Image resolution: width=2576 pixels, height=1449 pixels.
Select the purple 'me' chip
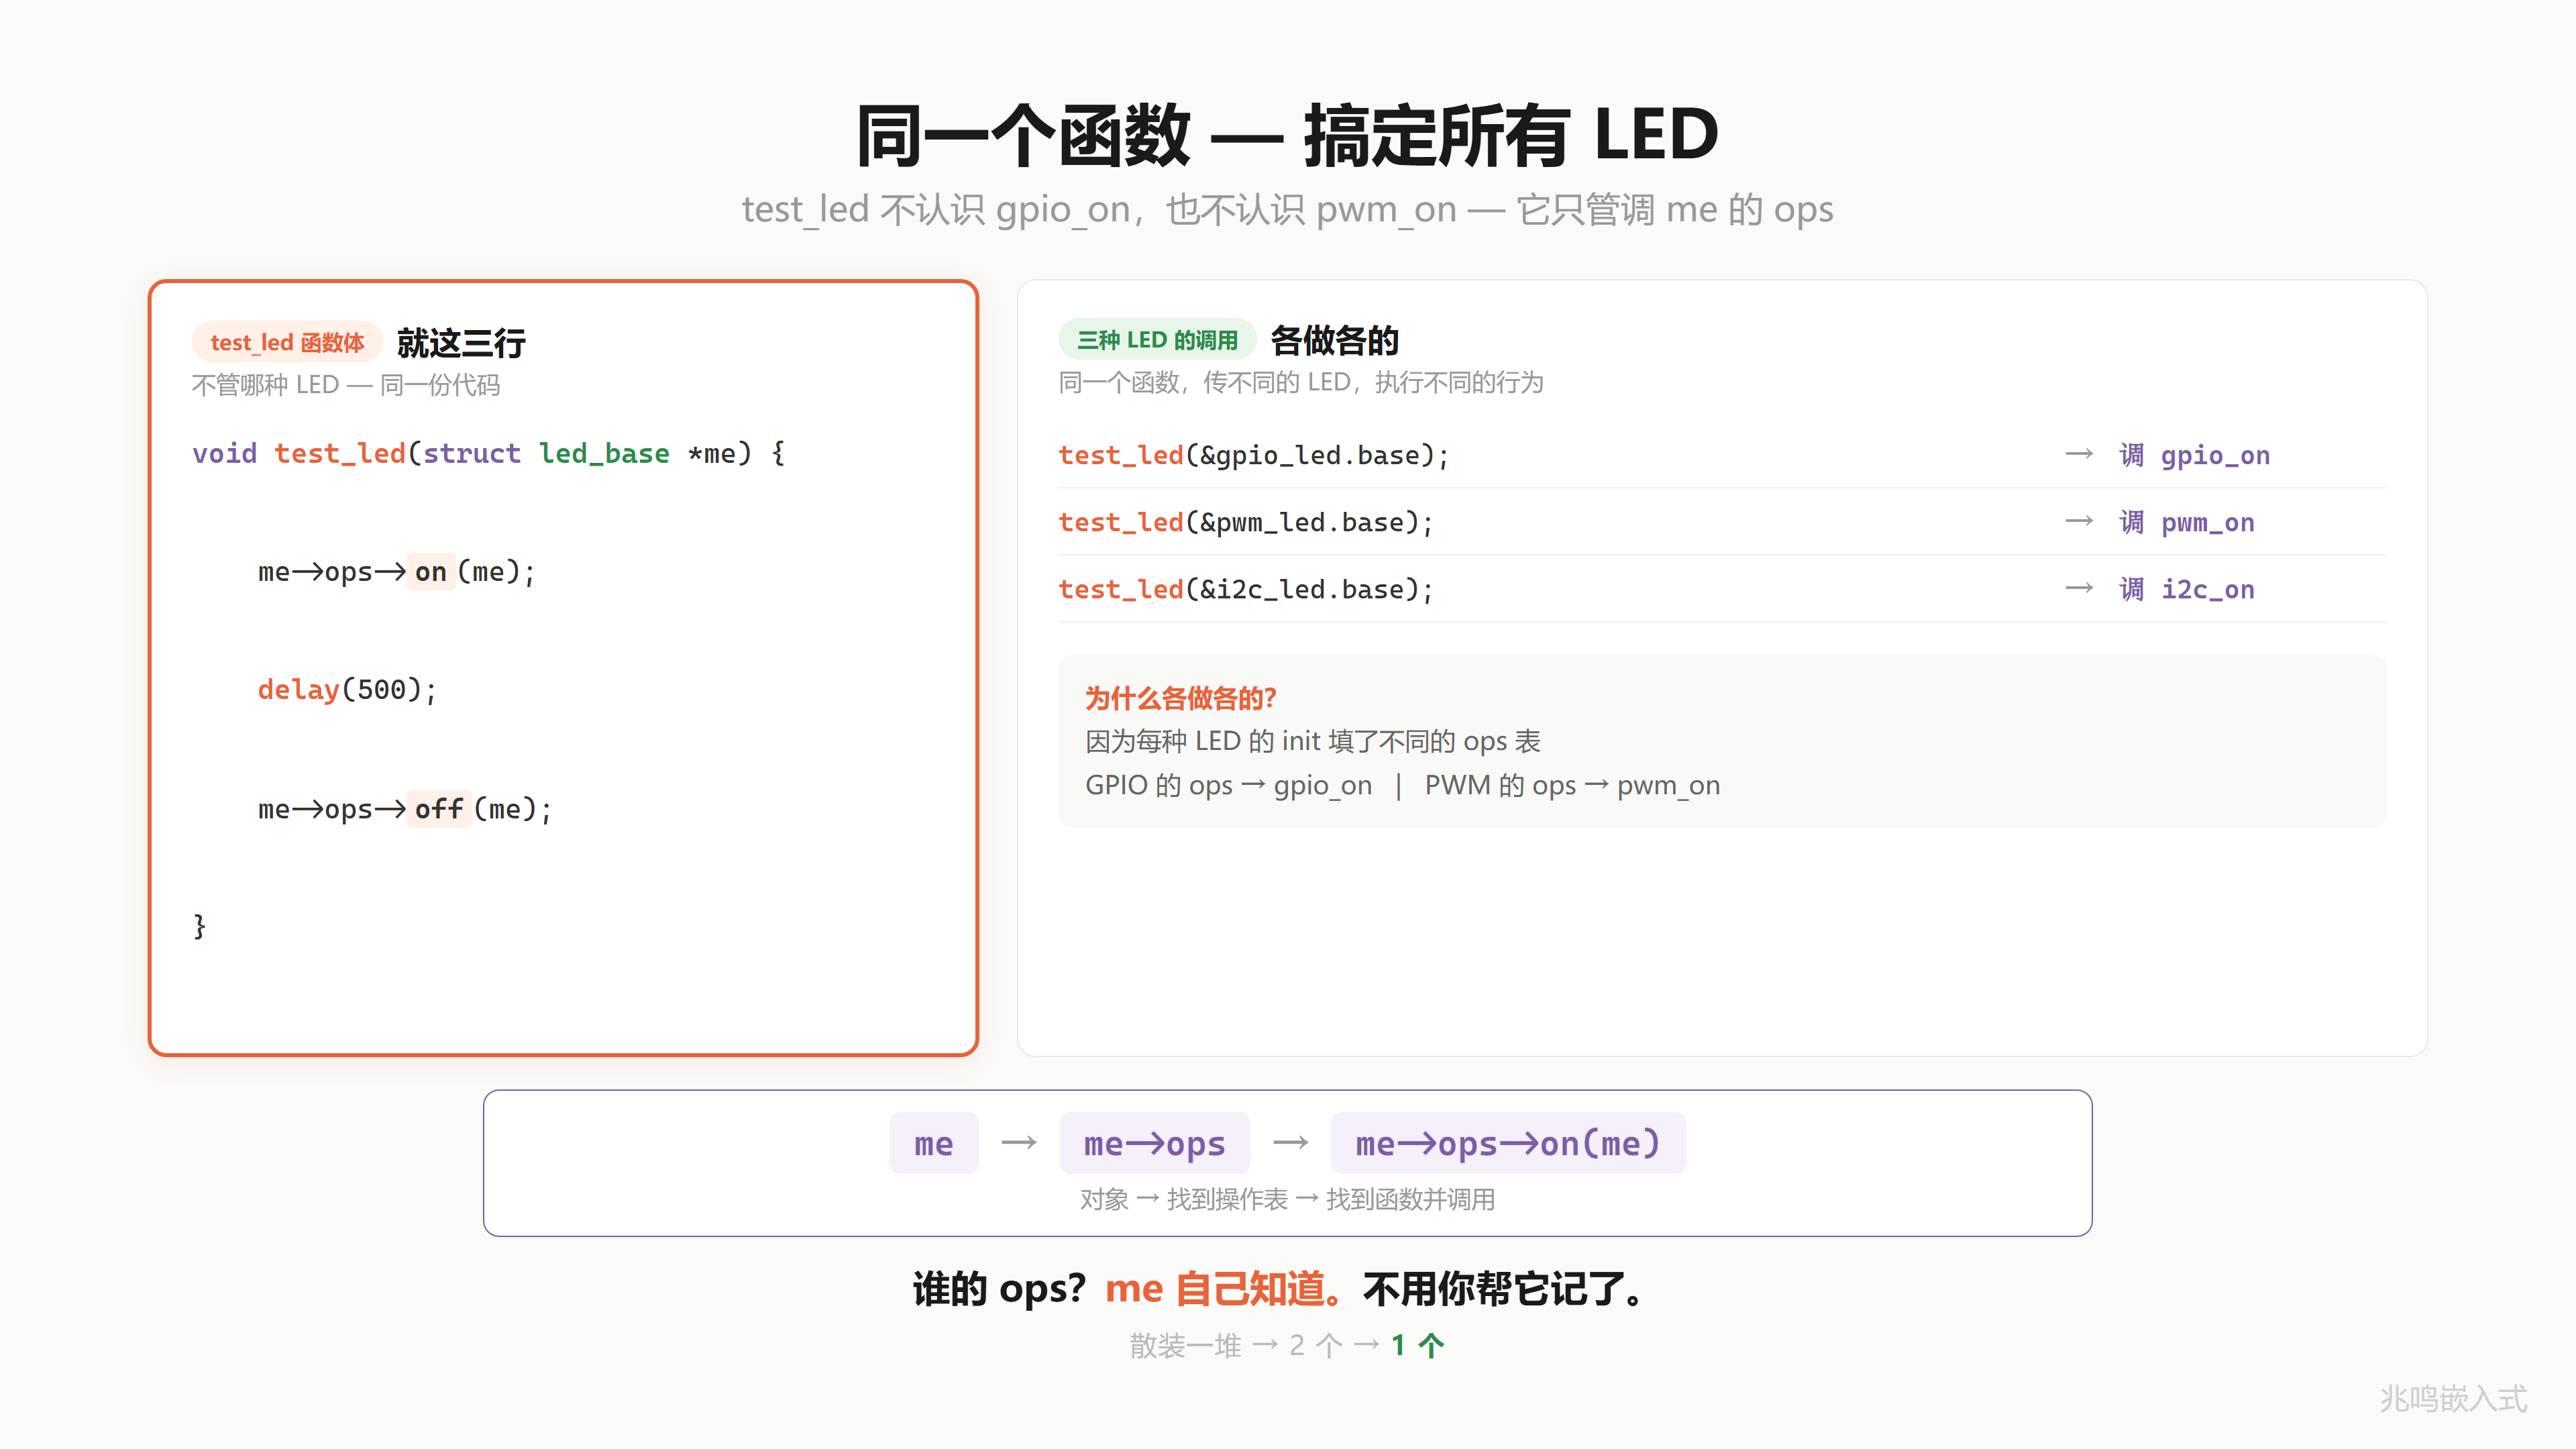[933, 1143]
